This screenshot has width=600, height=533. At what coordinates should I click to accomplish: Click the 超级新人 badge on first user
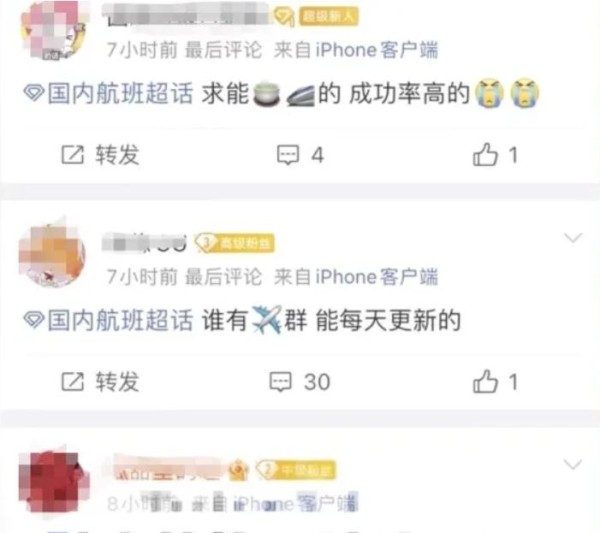(328, 16)
